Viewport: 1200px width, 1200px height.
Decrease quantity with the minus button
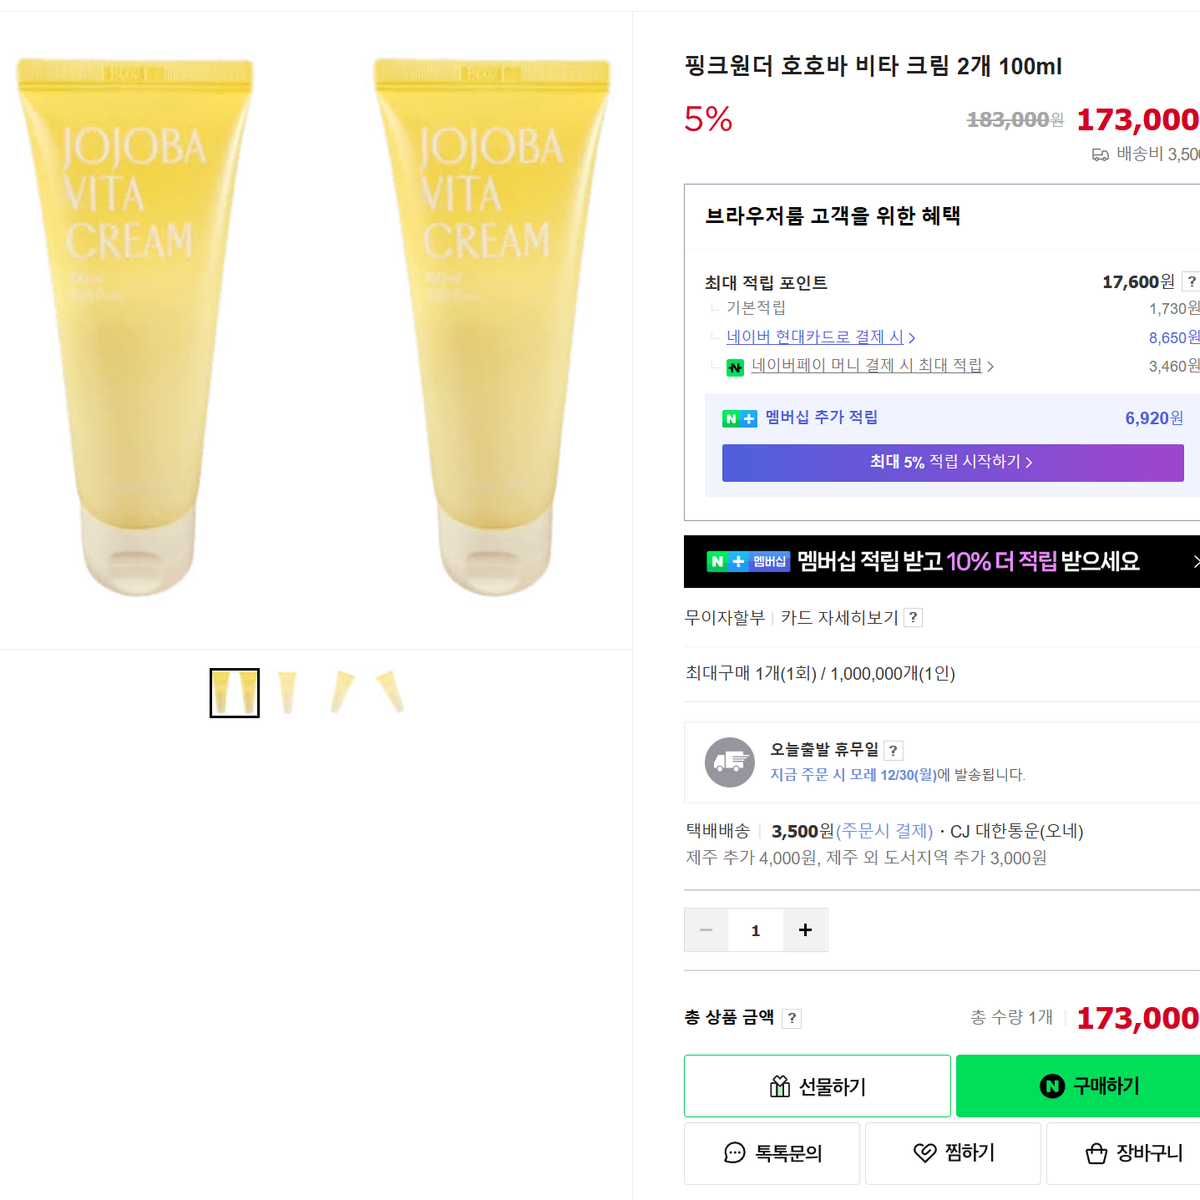[x=706, y=930]
